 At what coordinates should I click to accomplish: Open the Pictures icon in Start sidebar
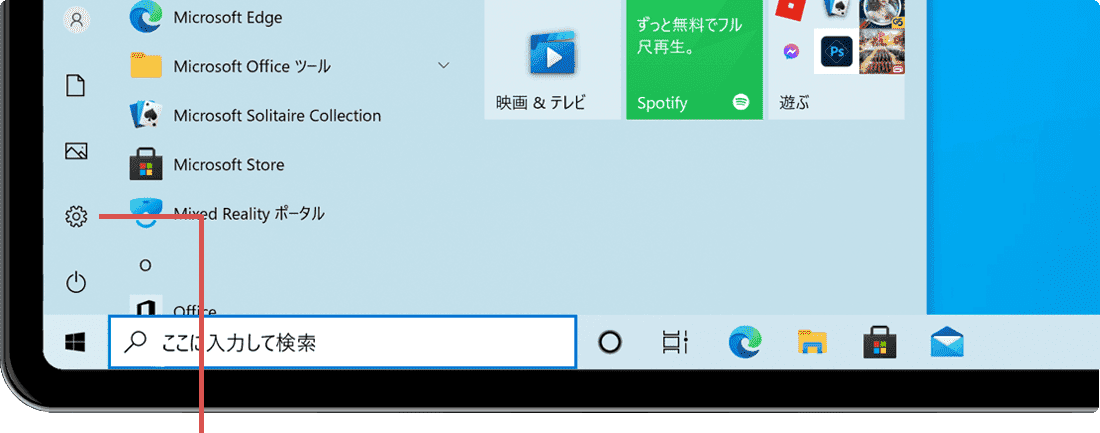[x=76, y=151]
